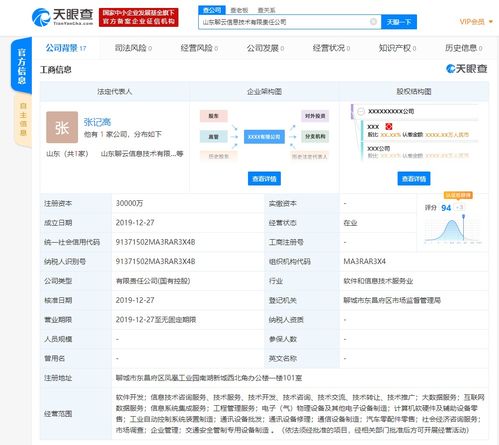Viewport: 499px width, 445px height.
Task: Click the 统一社会信用代码 value
Action: coord(155,242)
